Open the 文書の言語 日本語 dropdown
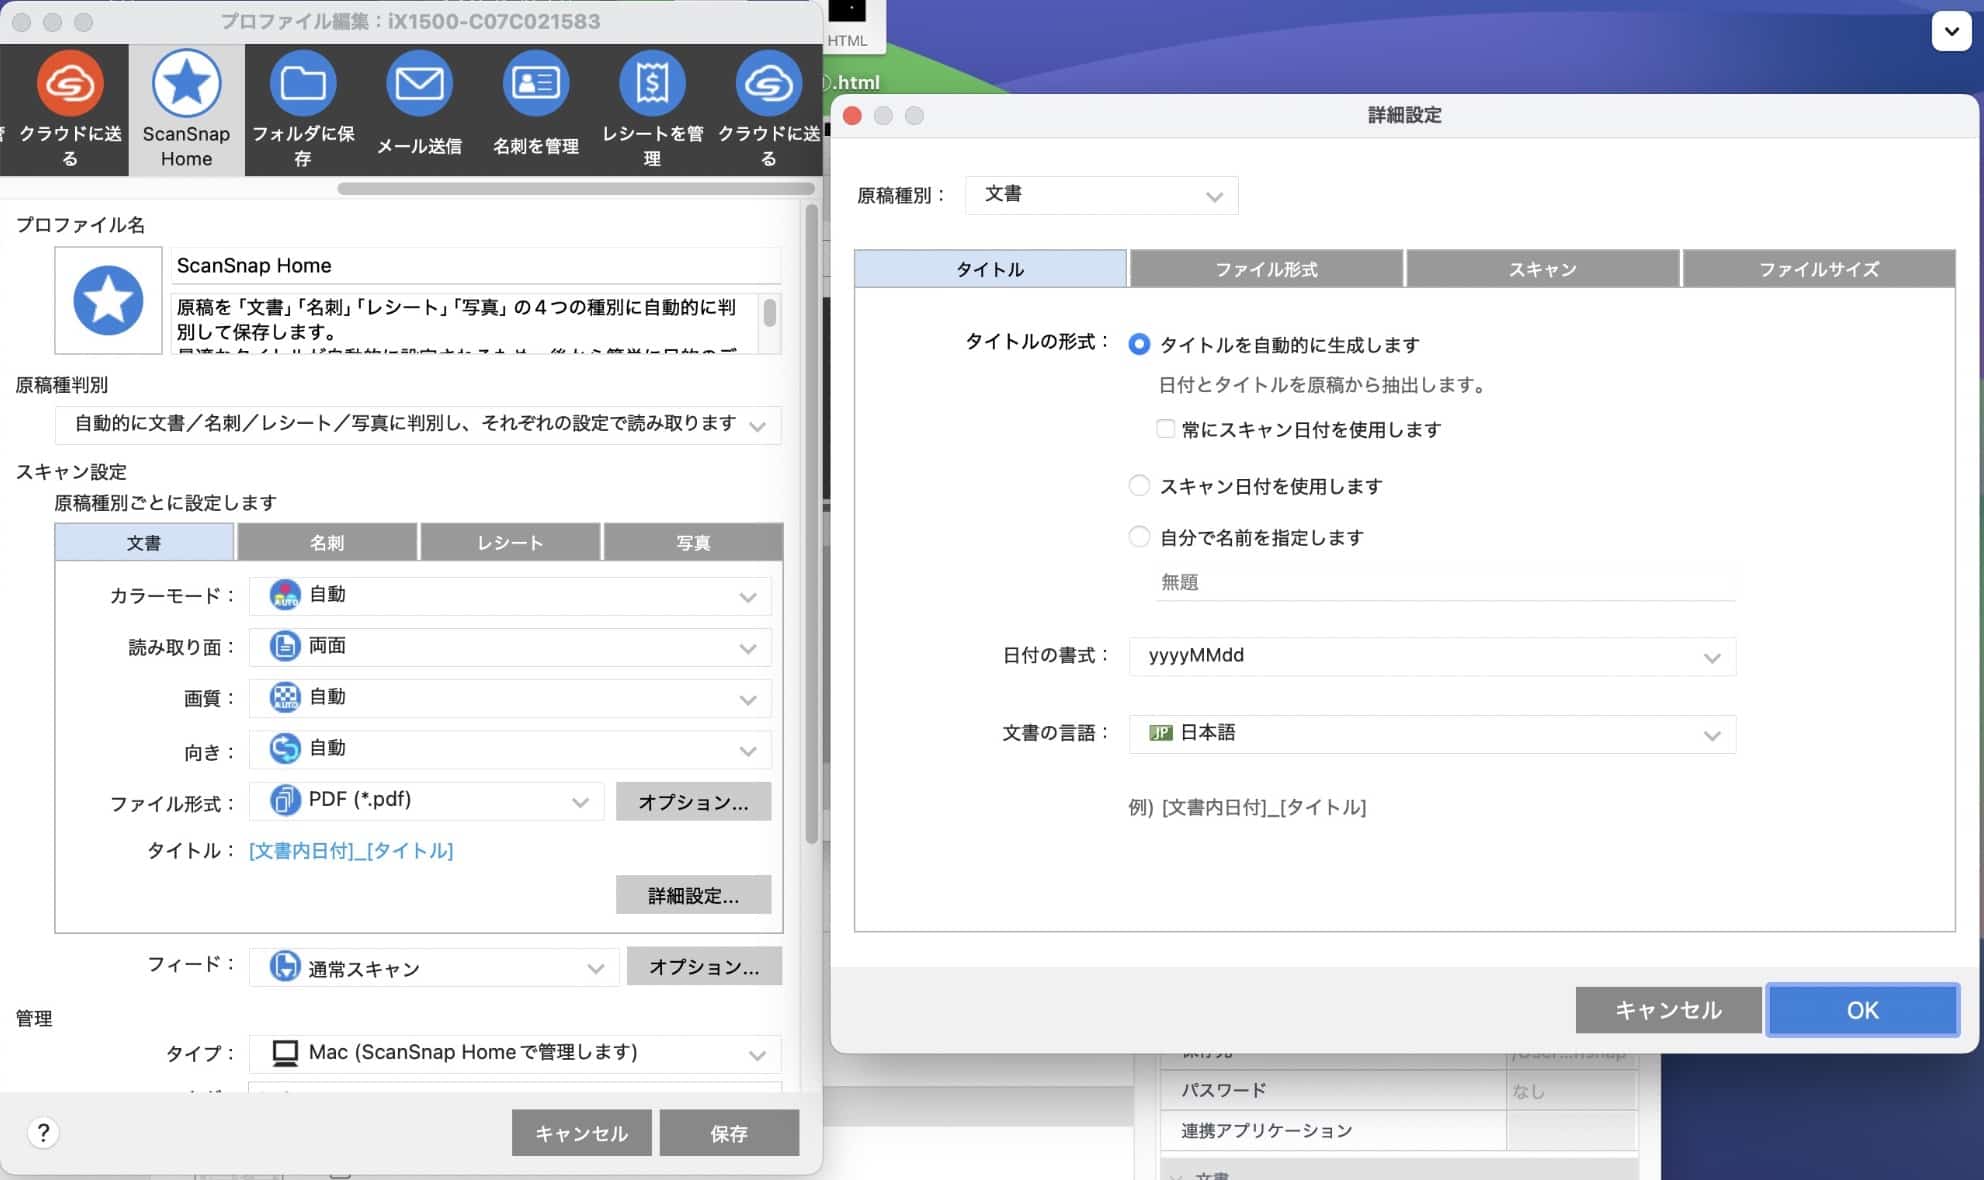Image resolution: width=1984 pixels, height=1180 pixels. pyautogui.click(x=1432, y=734)
